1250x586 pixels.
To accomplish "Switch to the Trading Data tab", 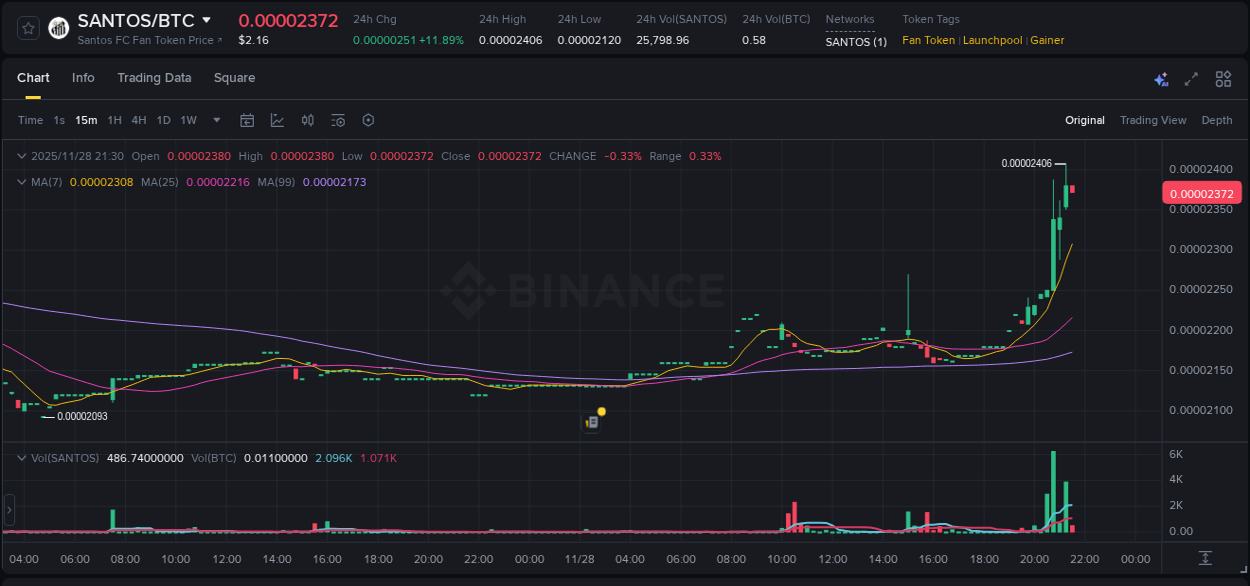I will click(154, 78).
